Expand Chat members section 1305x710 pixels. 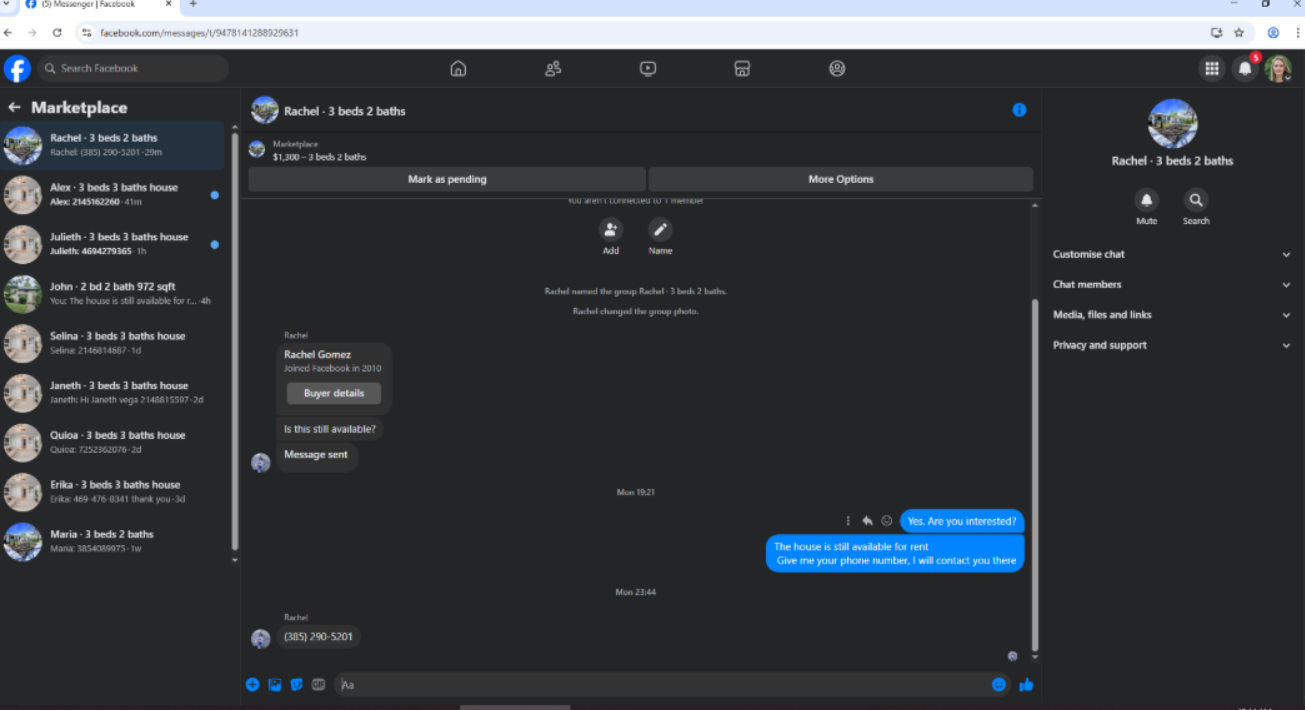(x=1171, y=284)
